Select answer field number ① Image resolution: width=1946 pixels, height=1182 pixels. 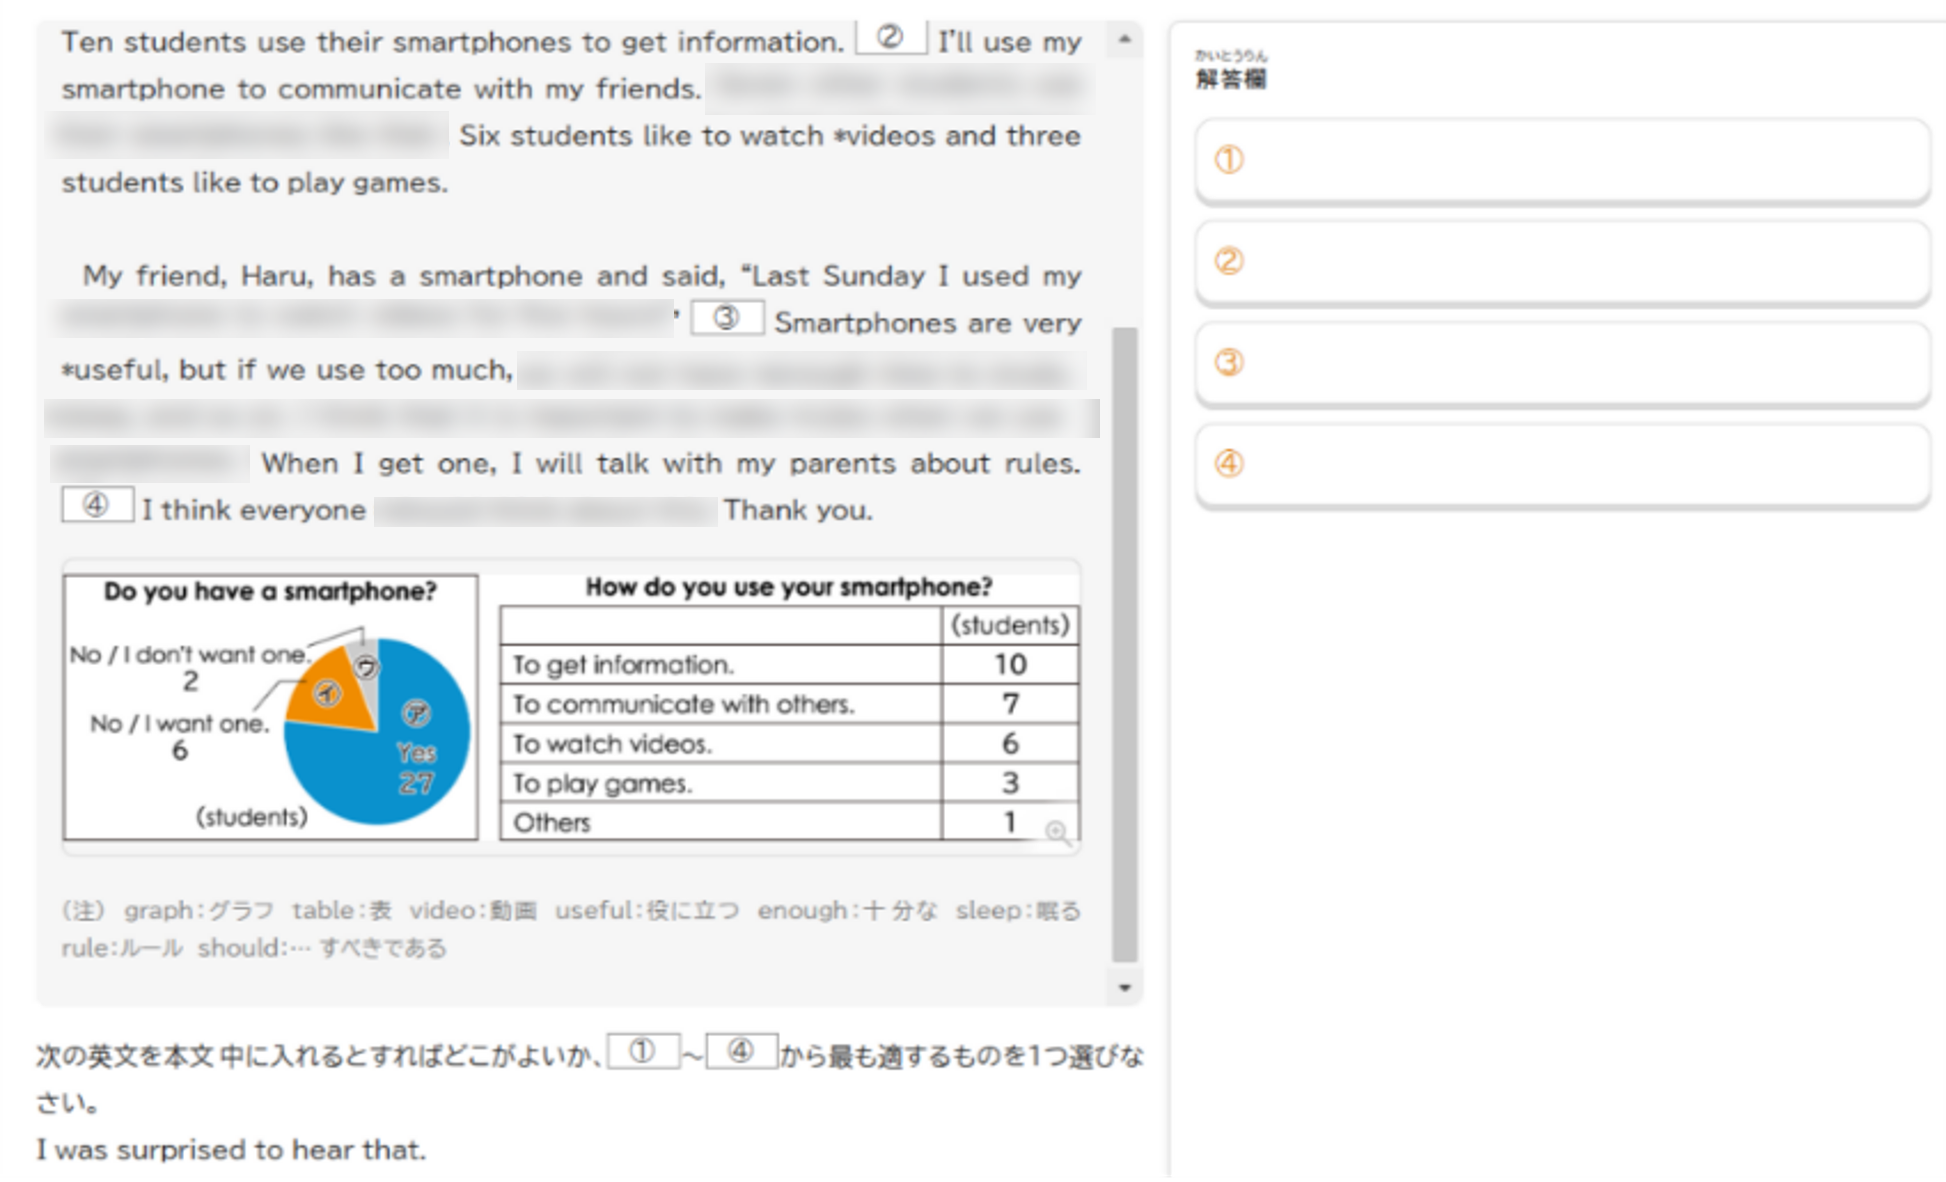[x=1562, y=160]
